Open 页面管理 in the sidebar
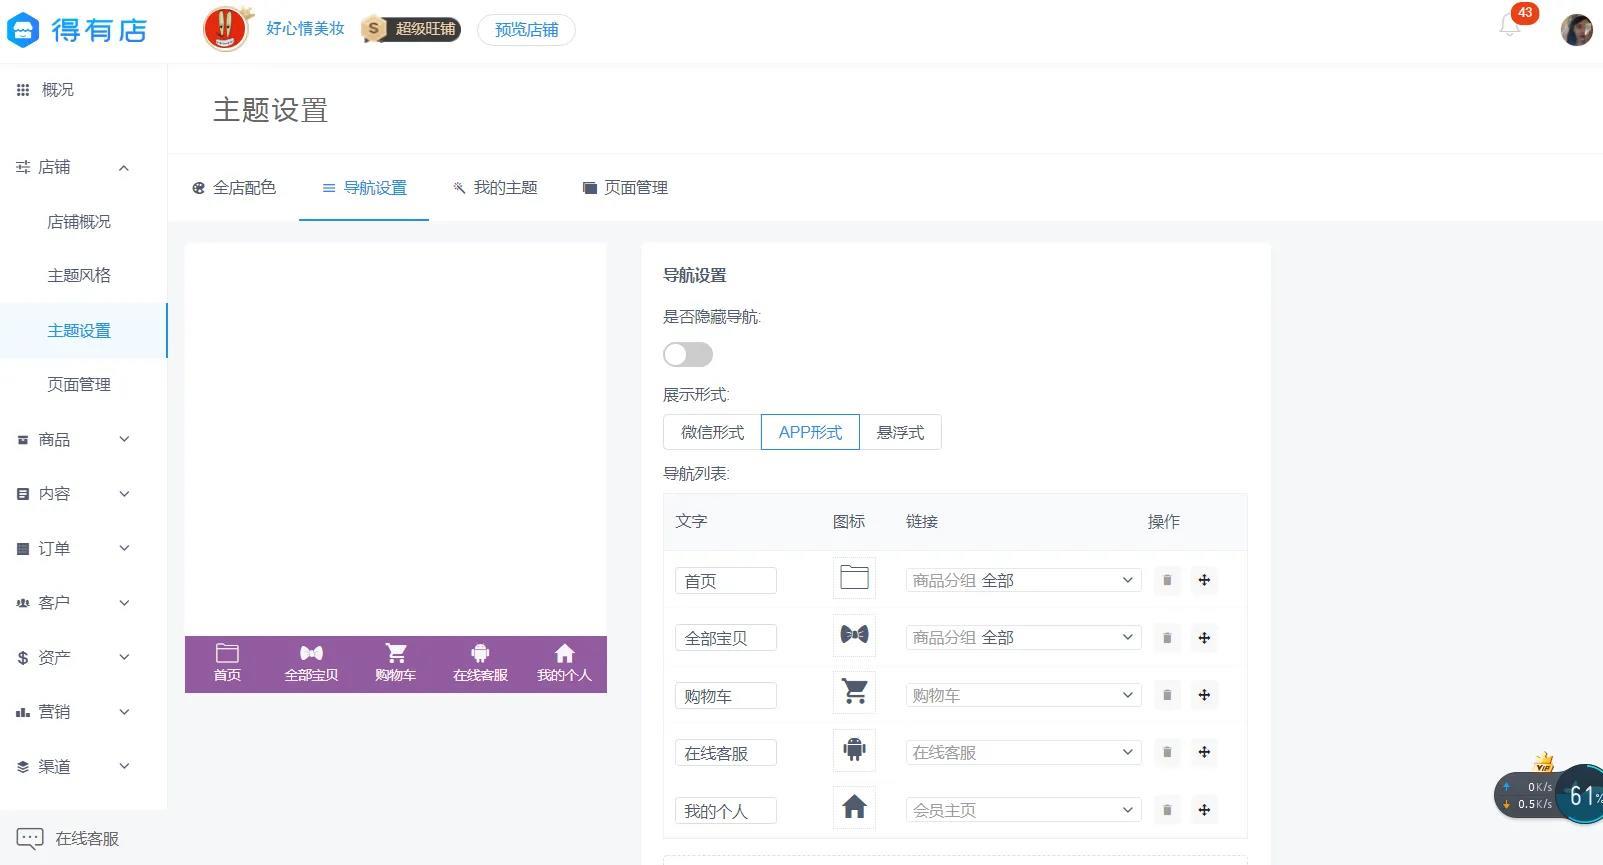Viewport: 1603px width, 865px height. click(x=79, y=385)
